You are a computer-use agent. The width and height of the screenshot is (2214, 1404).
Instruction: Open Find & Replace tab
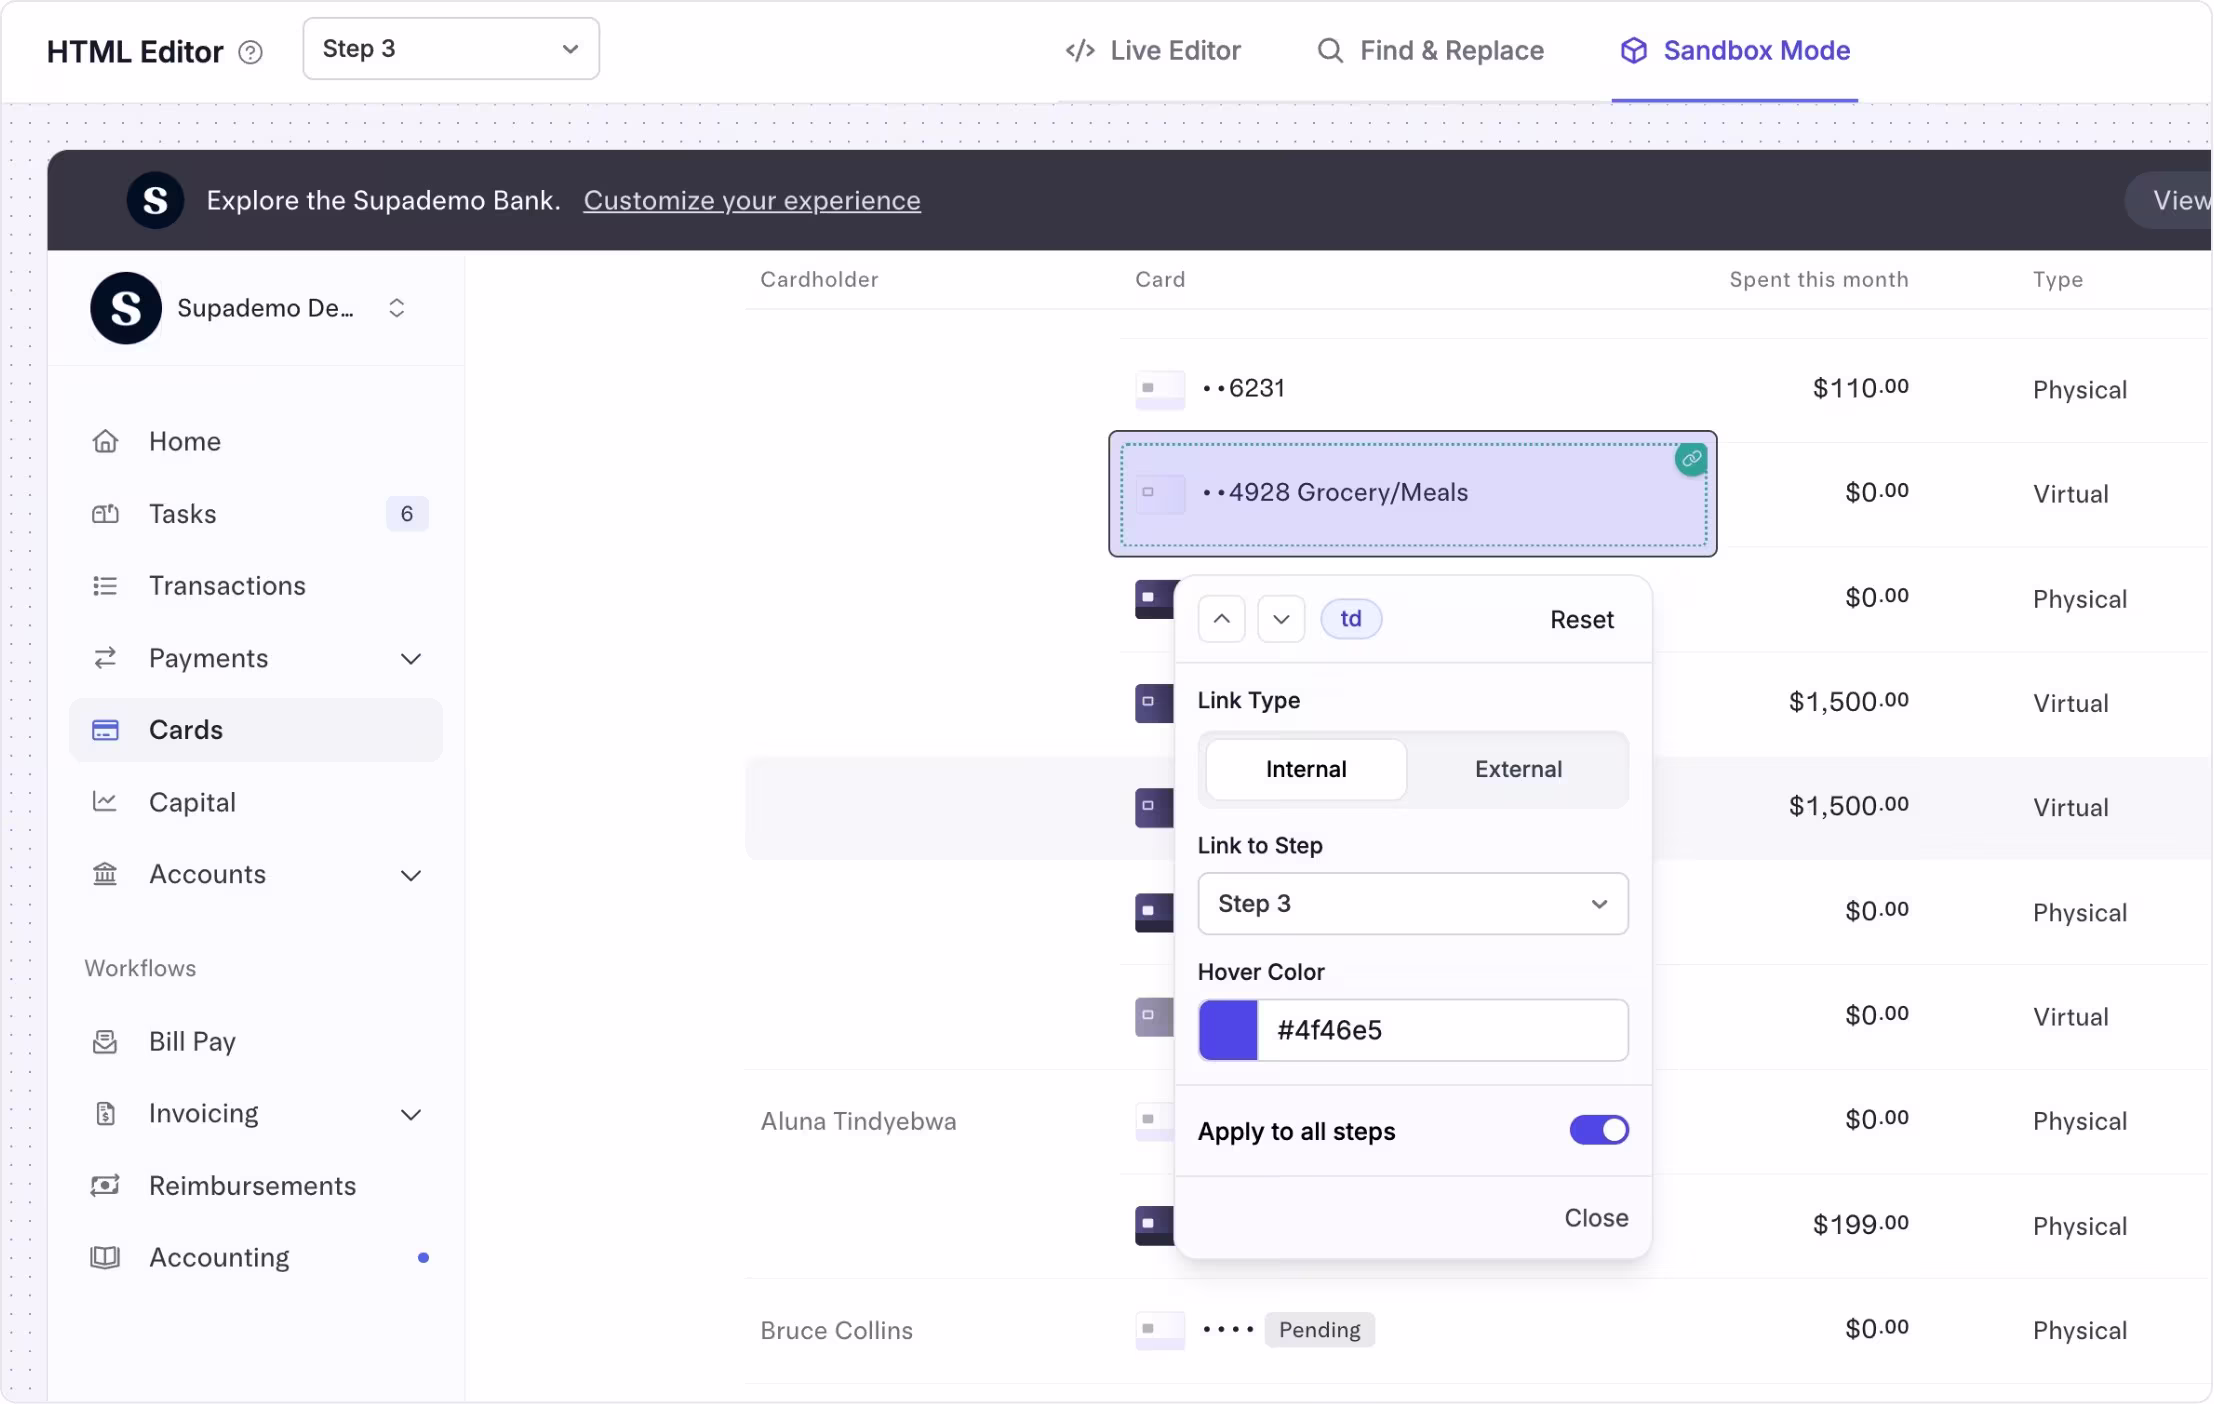pos(1431,51)
